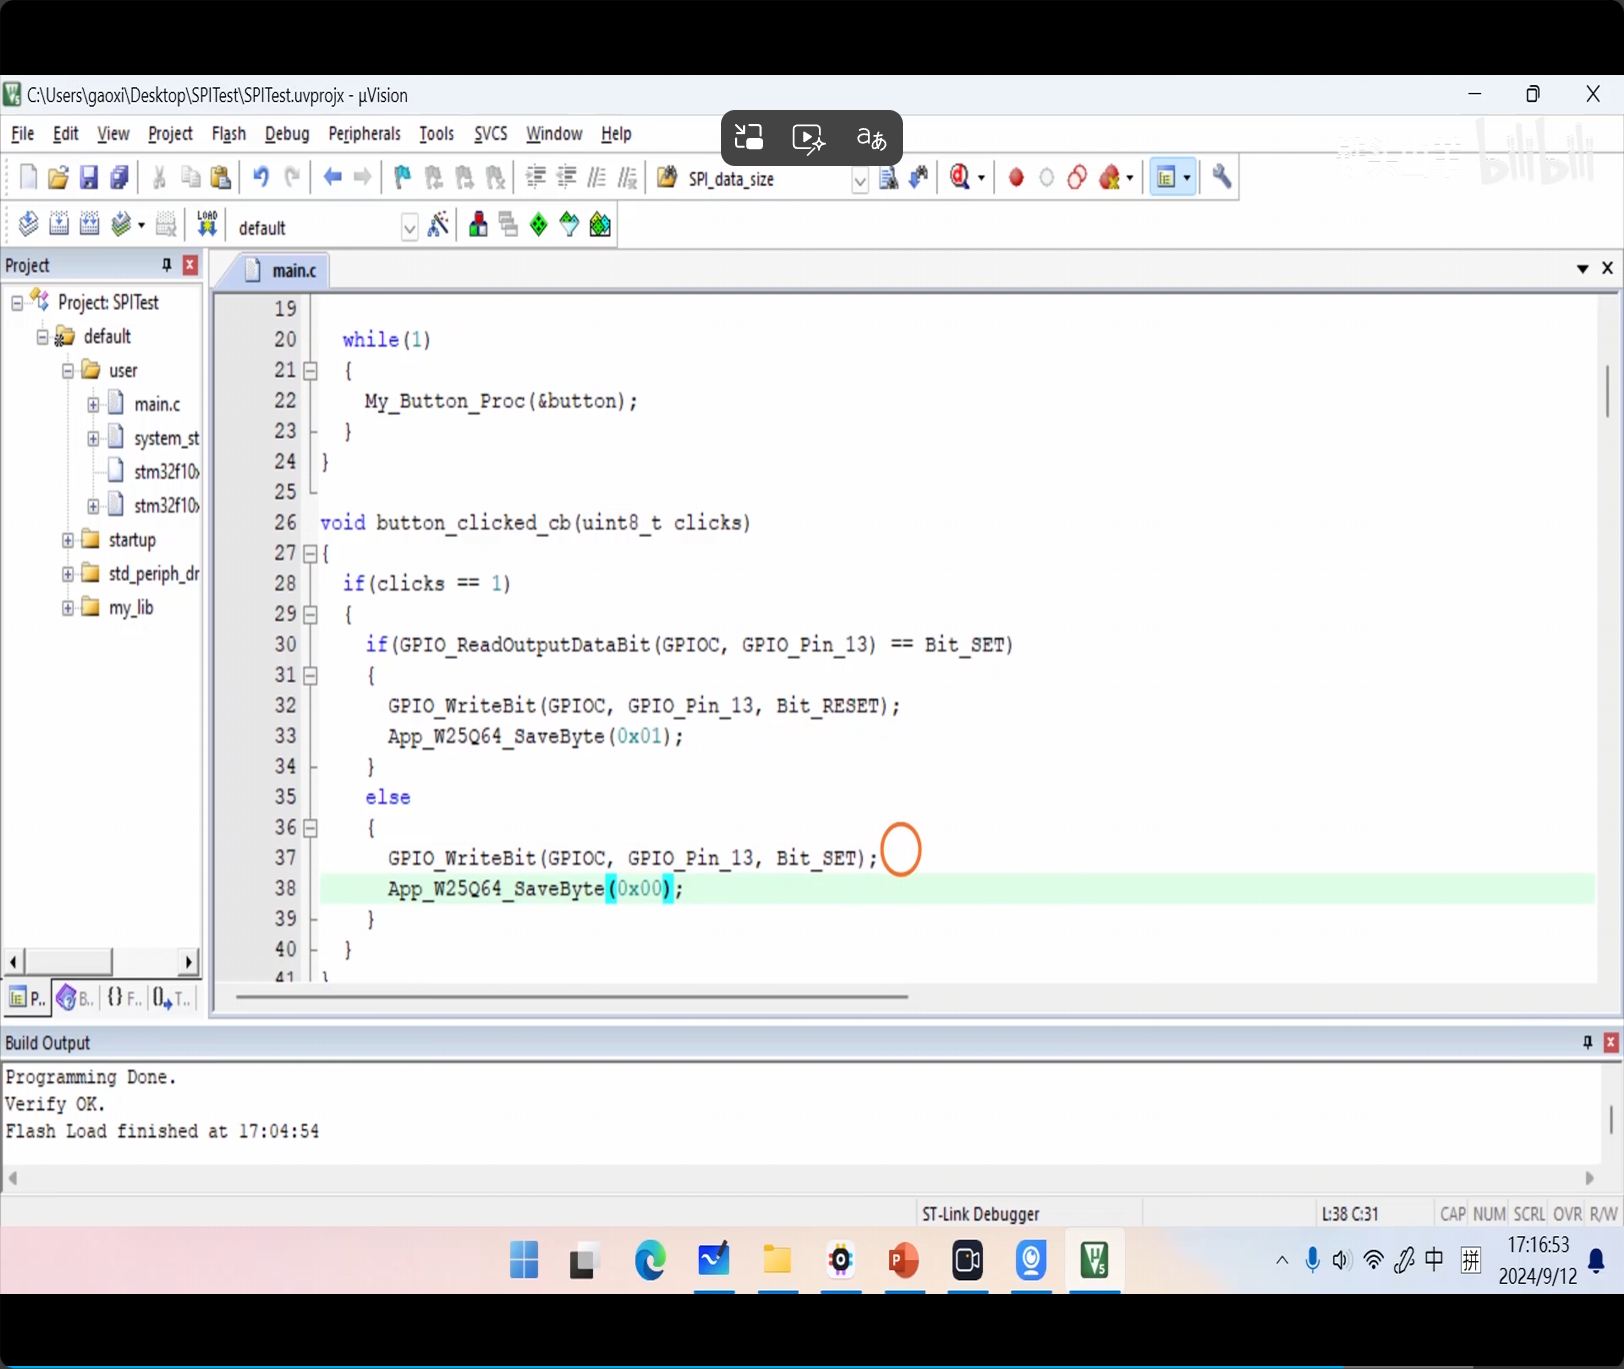The image size is (1624, 1369).
Task: Switch to the Books panel tab
Action: point(76,997)
